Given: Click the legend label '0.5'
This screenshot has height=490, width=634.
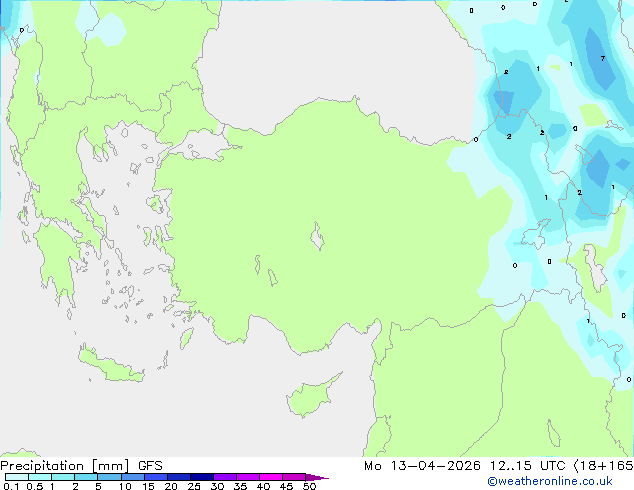Looking at the screenshot, I should (35, 486).
